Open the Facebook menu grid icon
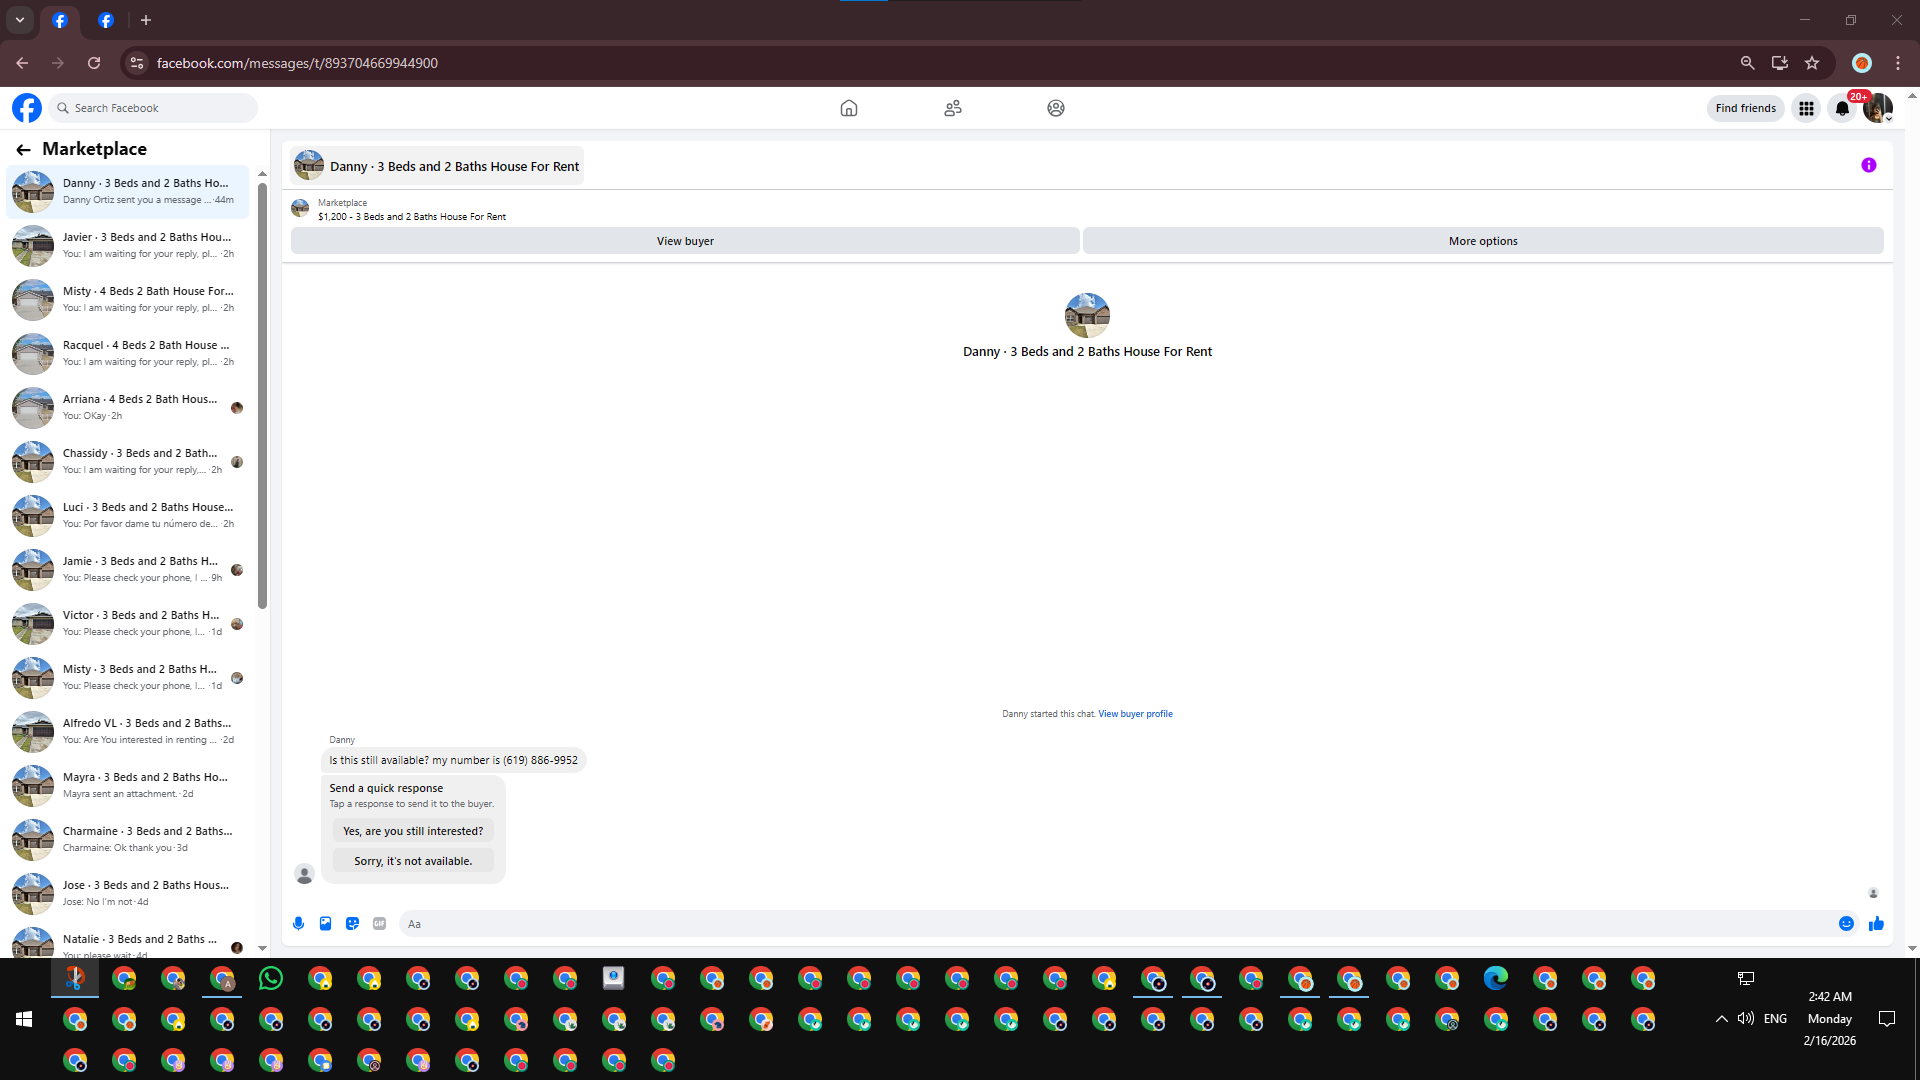 [1806, 108]
